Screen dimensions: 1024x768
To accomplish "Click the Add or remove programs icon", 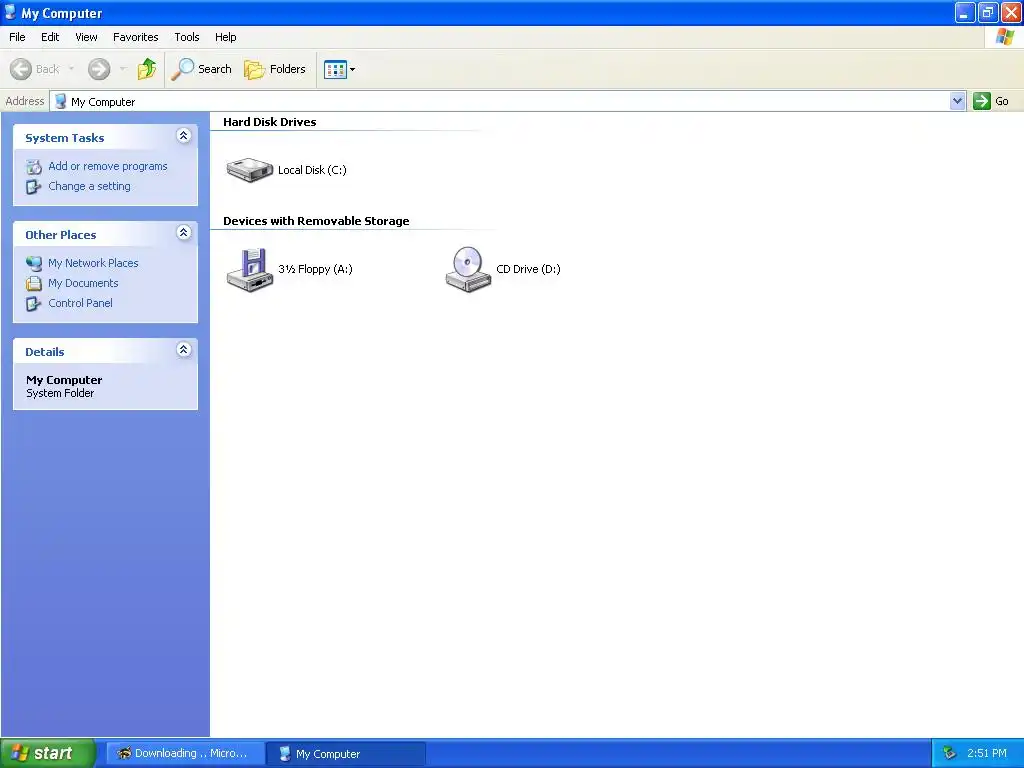I will 33,167.
